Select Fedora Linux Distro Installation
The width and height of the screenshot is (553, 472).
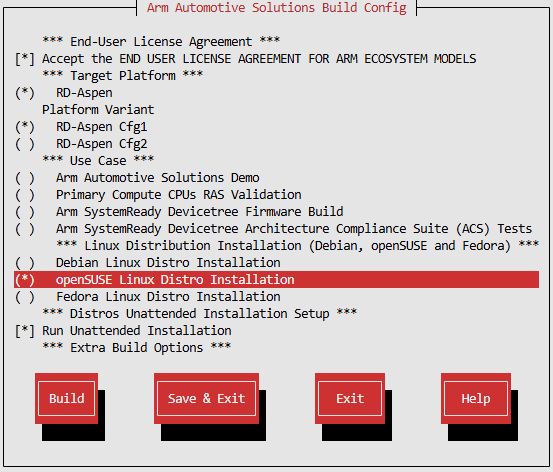point(25,297)
